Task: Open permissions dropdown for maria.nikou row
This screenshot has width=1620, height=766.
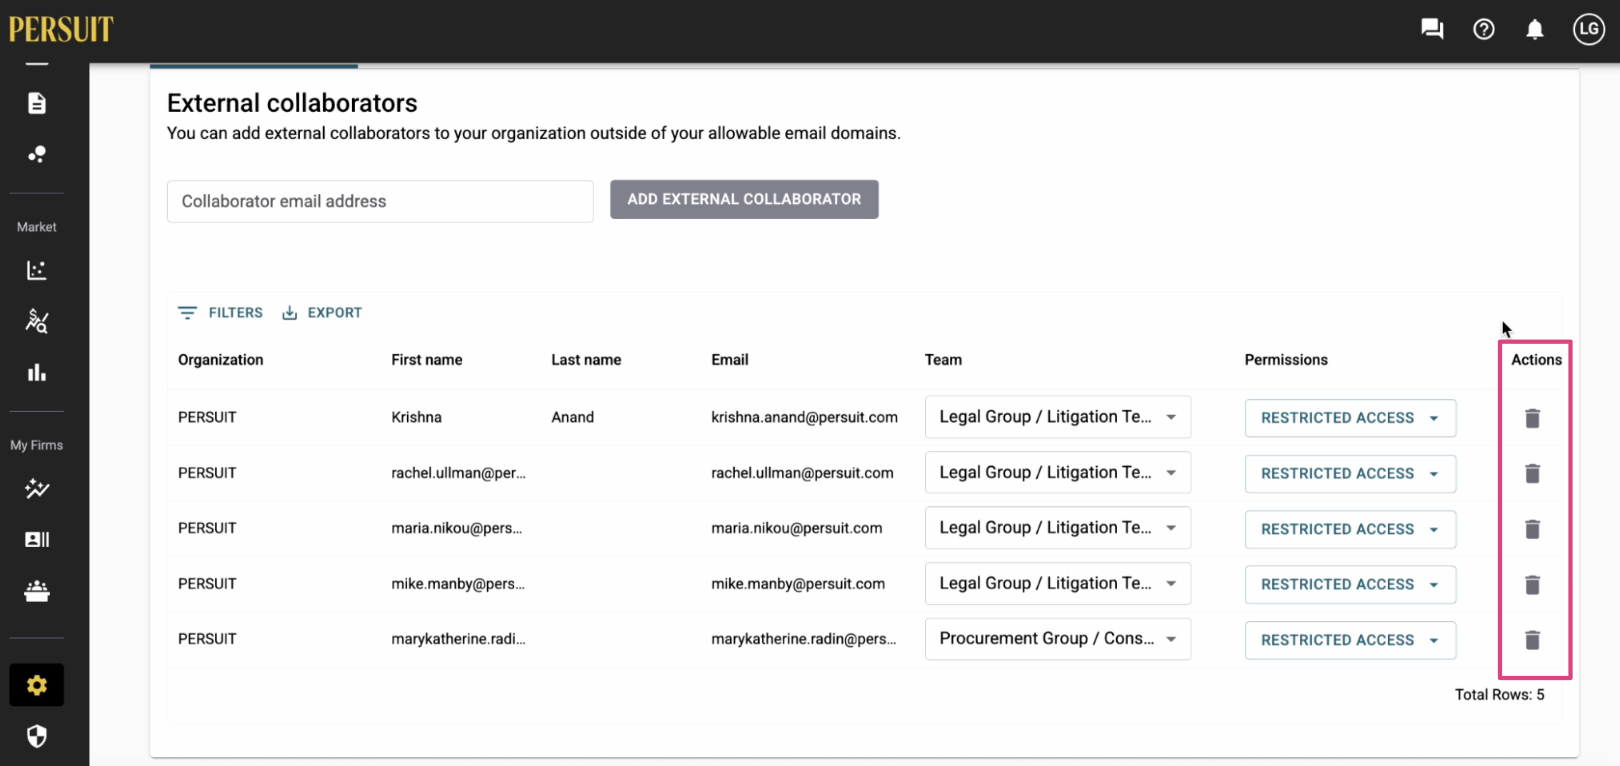Action: 1350,529
